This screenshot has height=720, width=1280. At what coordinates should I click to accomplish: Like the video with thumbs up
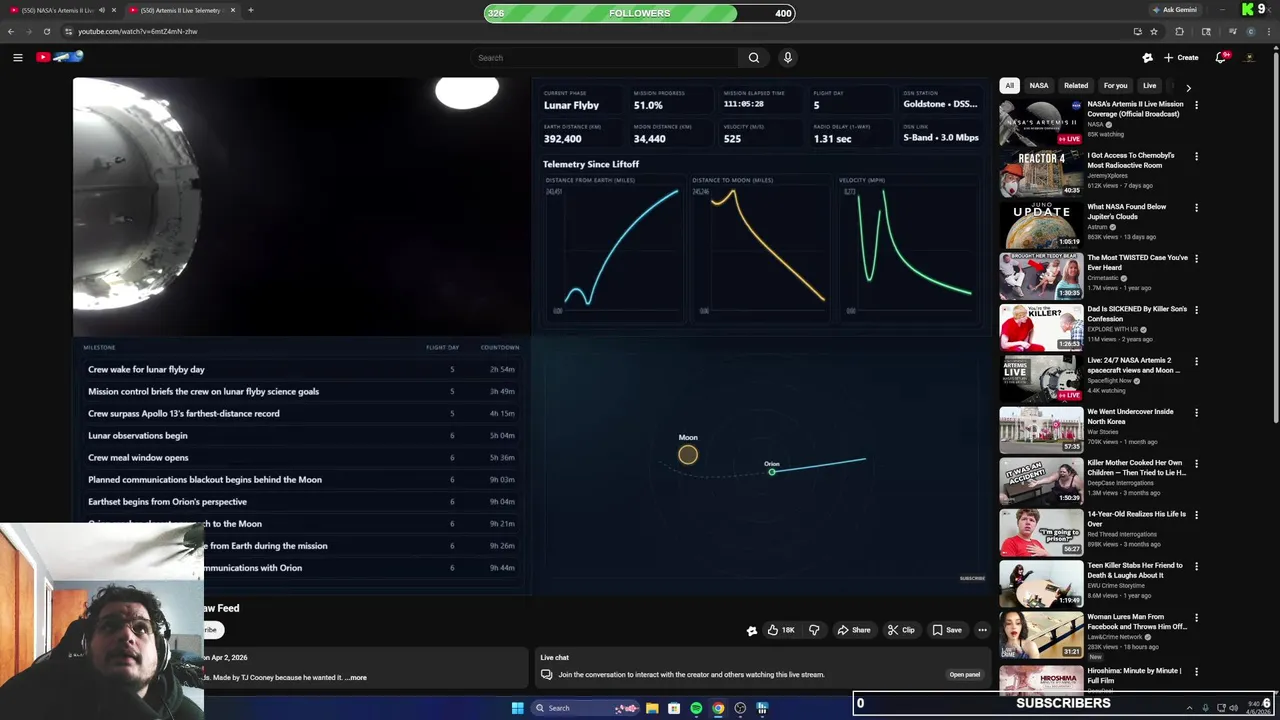click(781, 630)
